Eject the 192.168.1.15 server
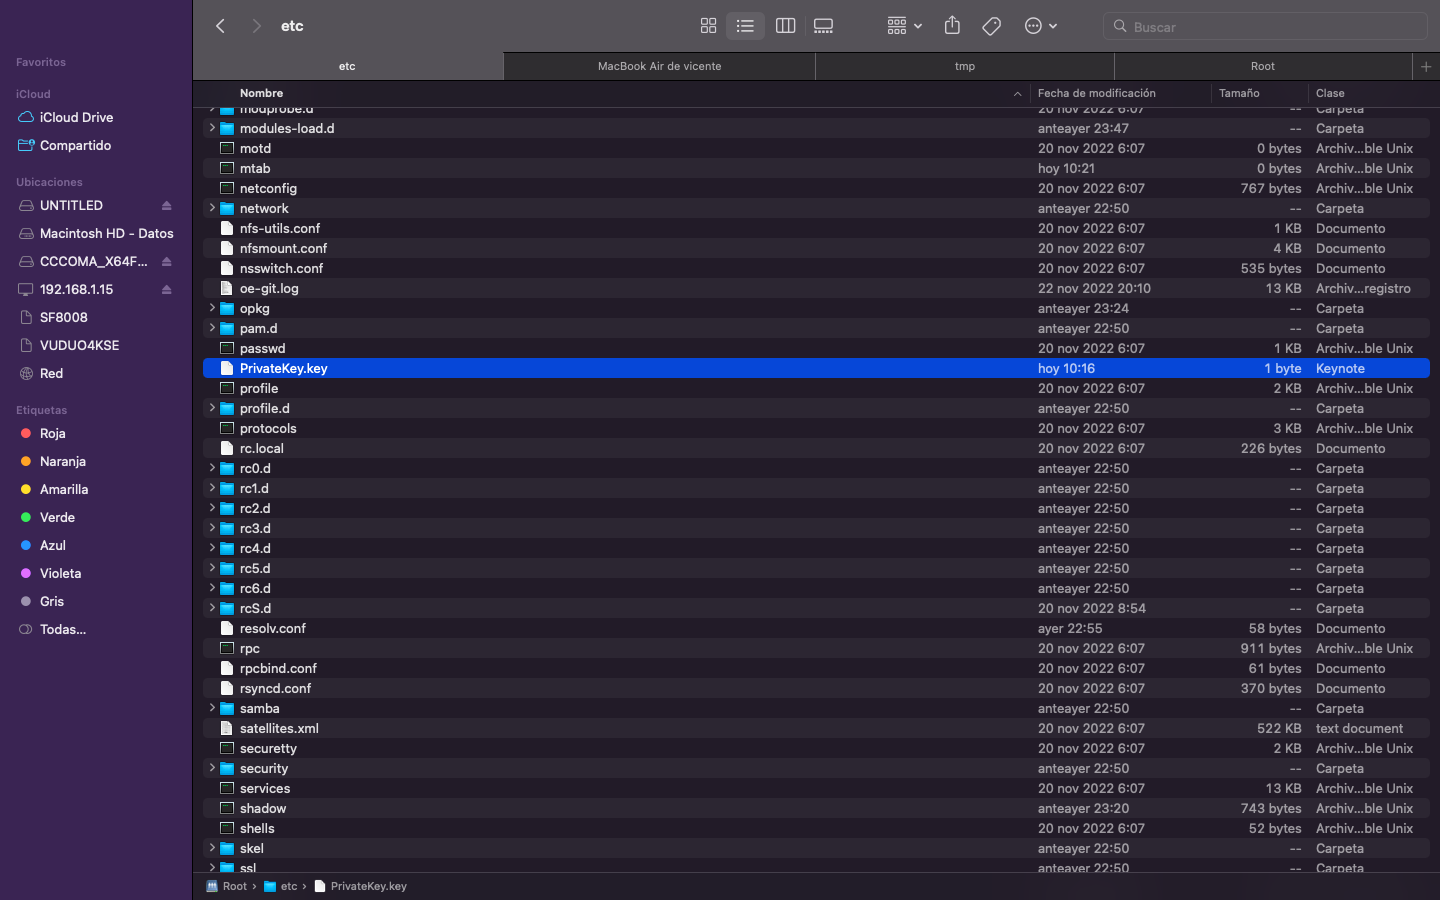 pos(167,290)
